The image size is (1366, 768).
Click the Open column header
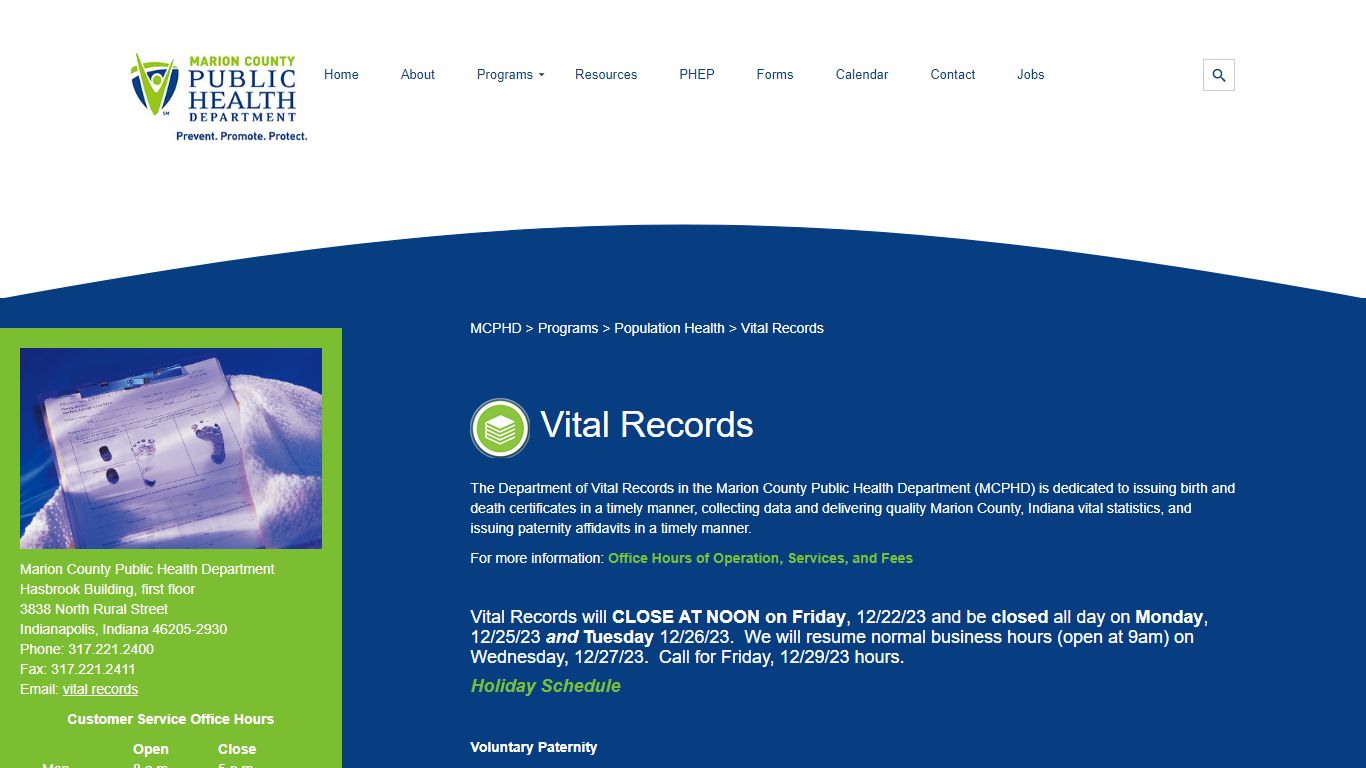tap(151, 749)
